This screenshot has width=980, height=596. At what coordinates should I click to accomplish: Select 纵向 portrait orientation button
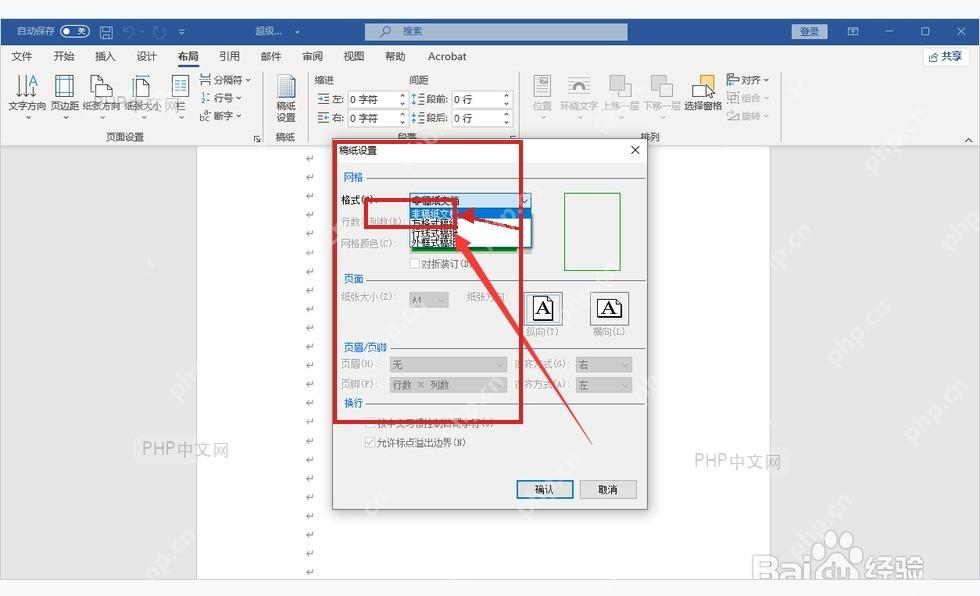pyautogui.click(x=542, y=309)
